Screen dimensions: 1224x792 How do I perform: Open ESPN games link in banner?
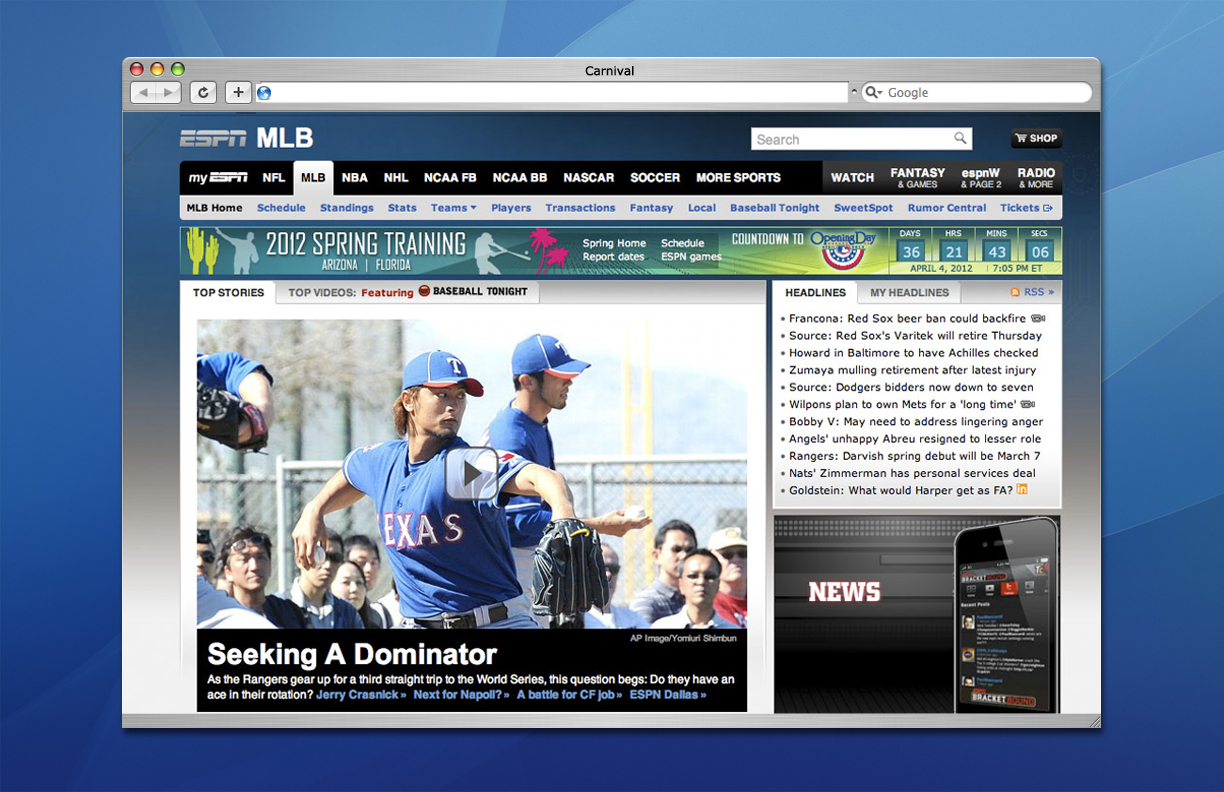691,257
